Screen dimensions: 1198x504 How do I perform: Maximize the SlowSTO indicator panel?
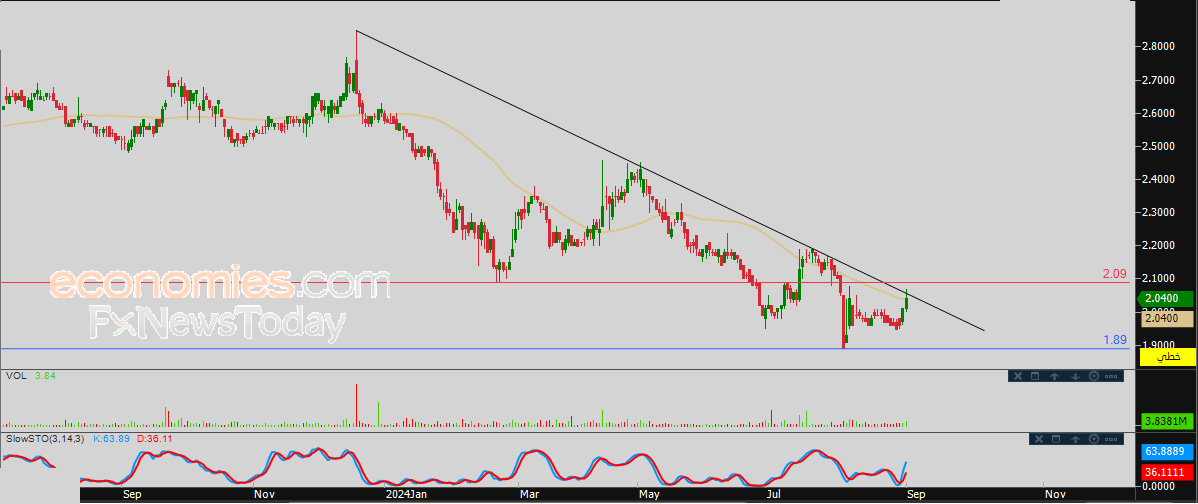point(1056,438)
